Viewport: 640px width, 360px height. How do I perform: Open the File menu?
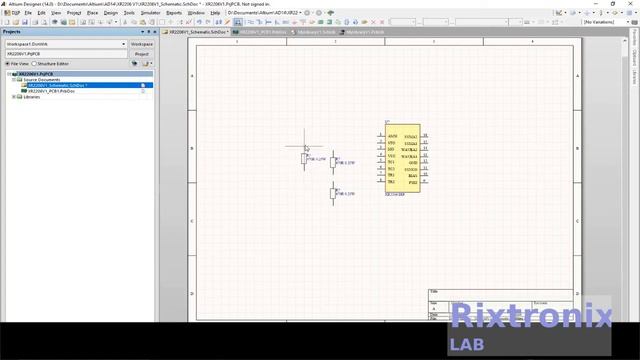(28, 13)
